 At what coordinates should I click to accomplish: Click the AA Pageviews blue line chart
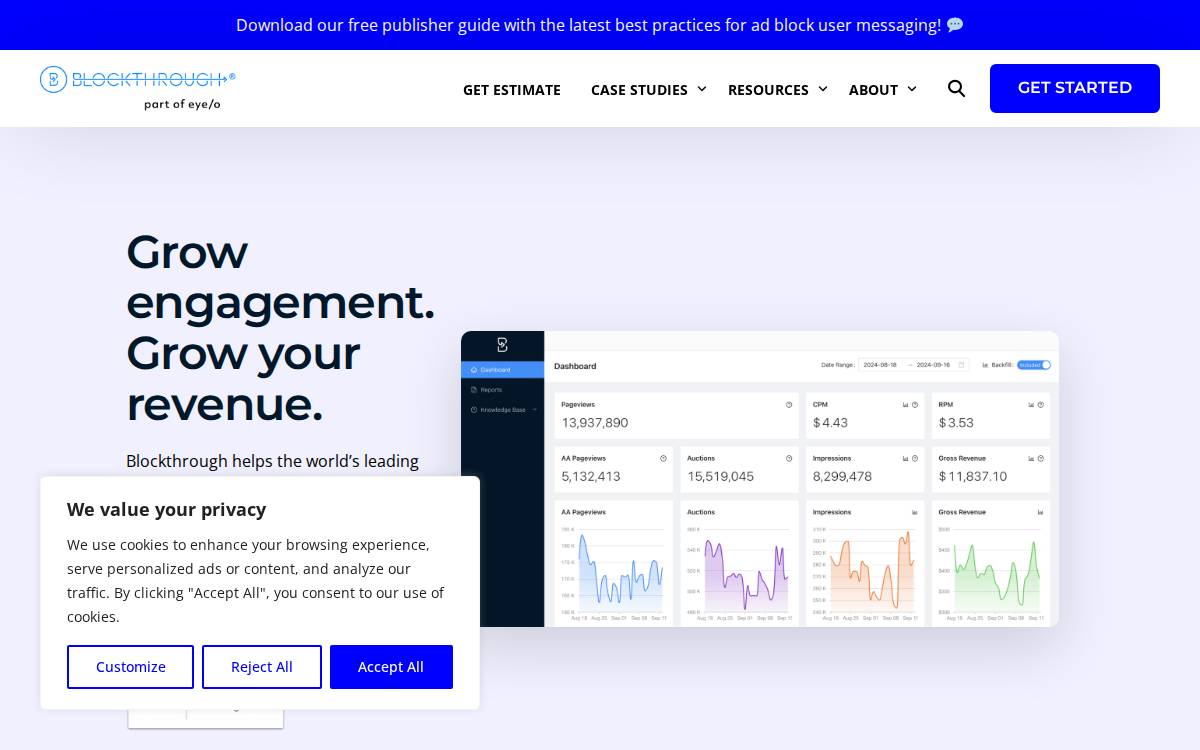coord(620,570)
